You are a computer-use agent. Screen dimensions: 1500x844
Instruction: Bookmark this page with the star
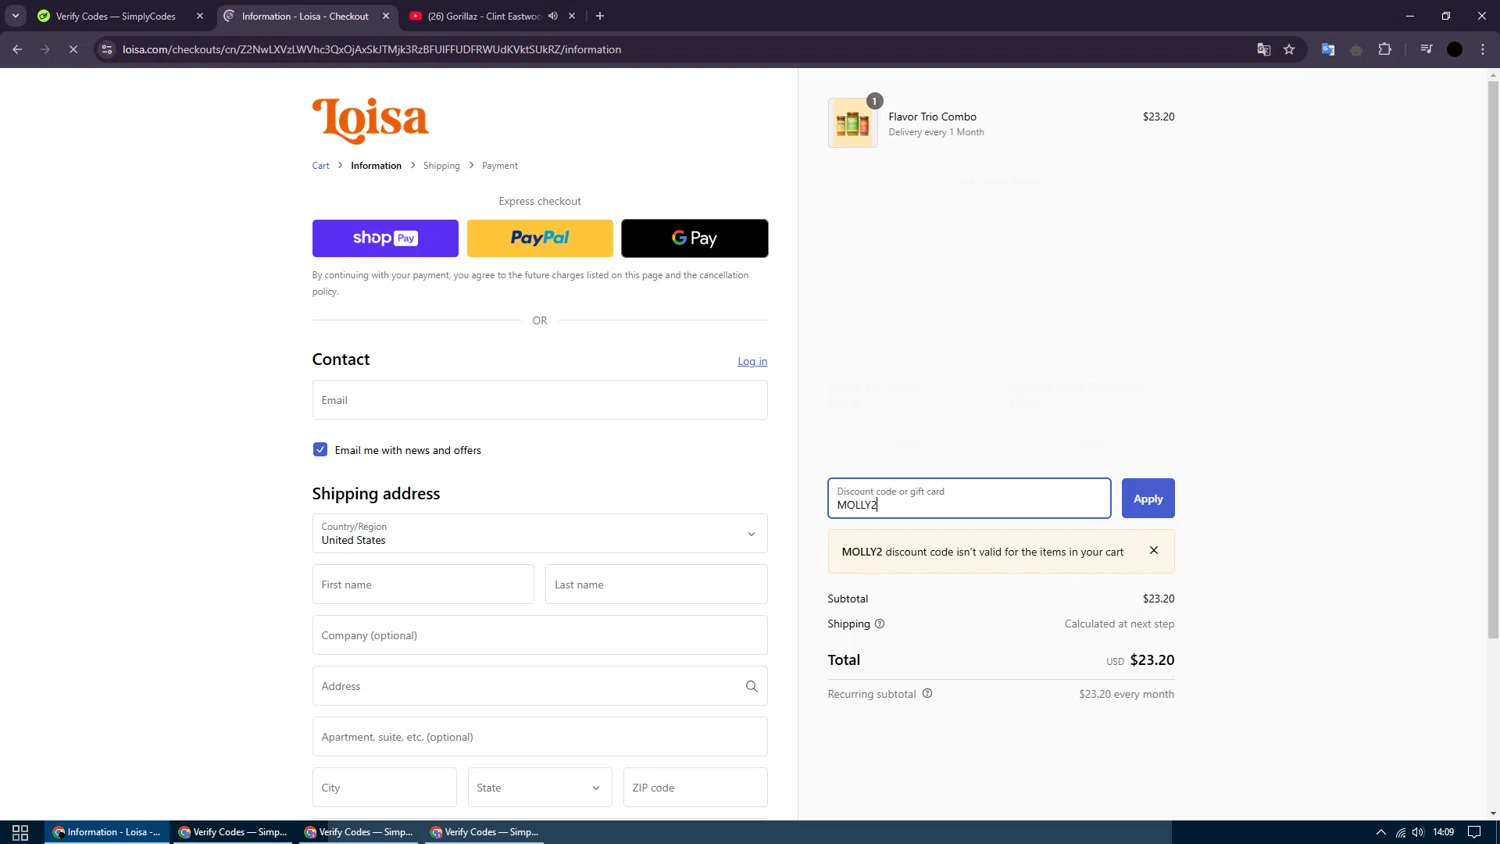coord(1289,49)
